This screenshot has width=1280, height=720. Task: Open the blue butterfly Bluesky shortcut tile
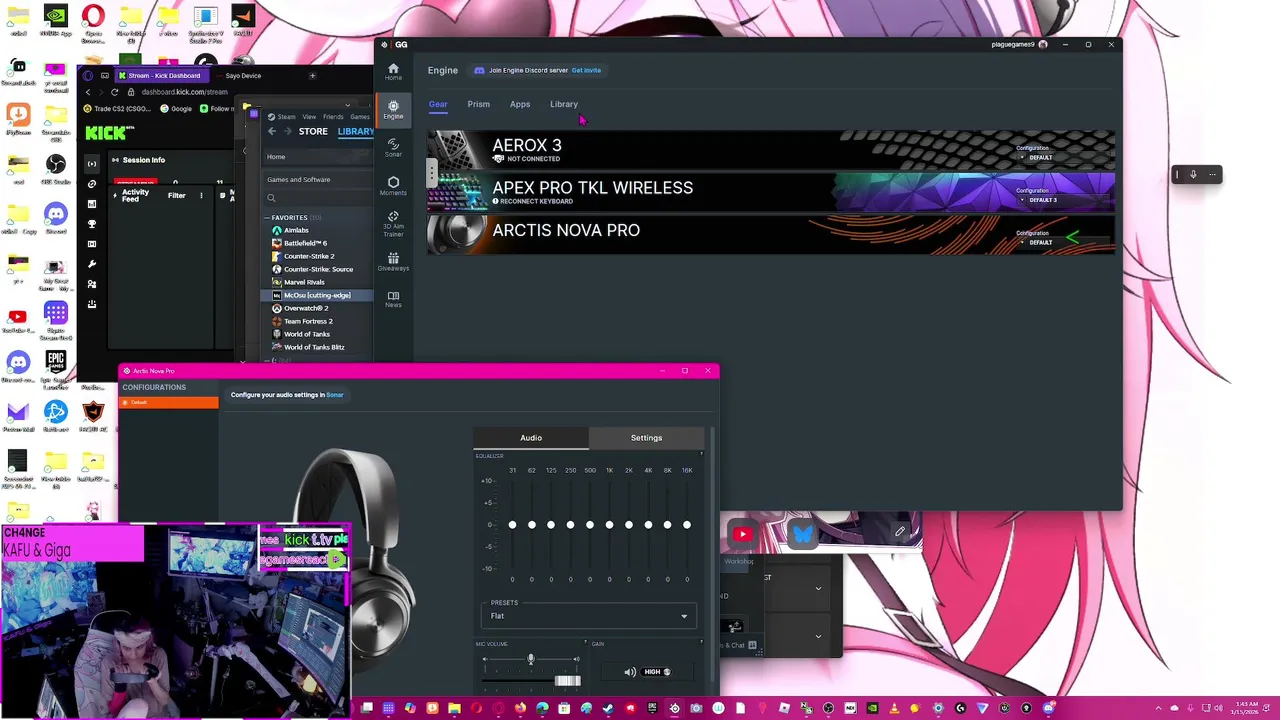tap(803, 534)
